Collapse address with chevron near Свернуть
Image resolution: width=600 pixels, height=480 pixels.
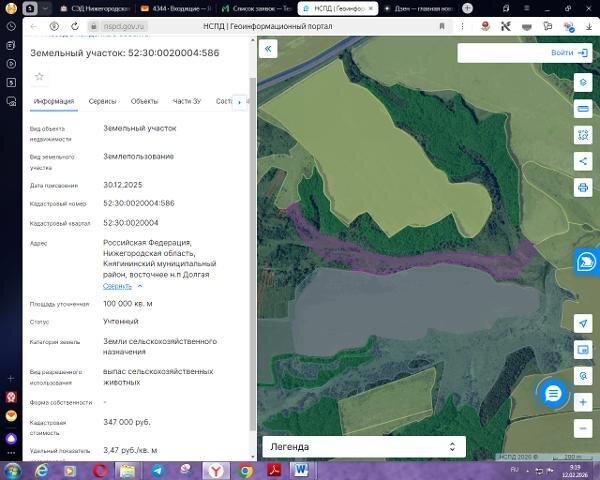140,286
